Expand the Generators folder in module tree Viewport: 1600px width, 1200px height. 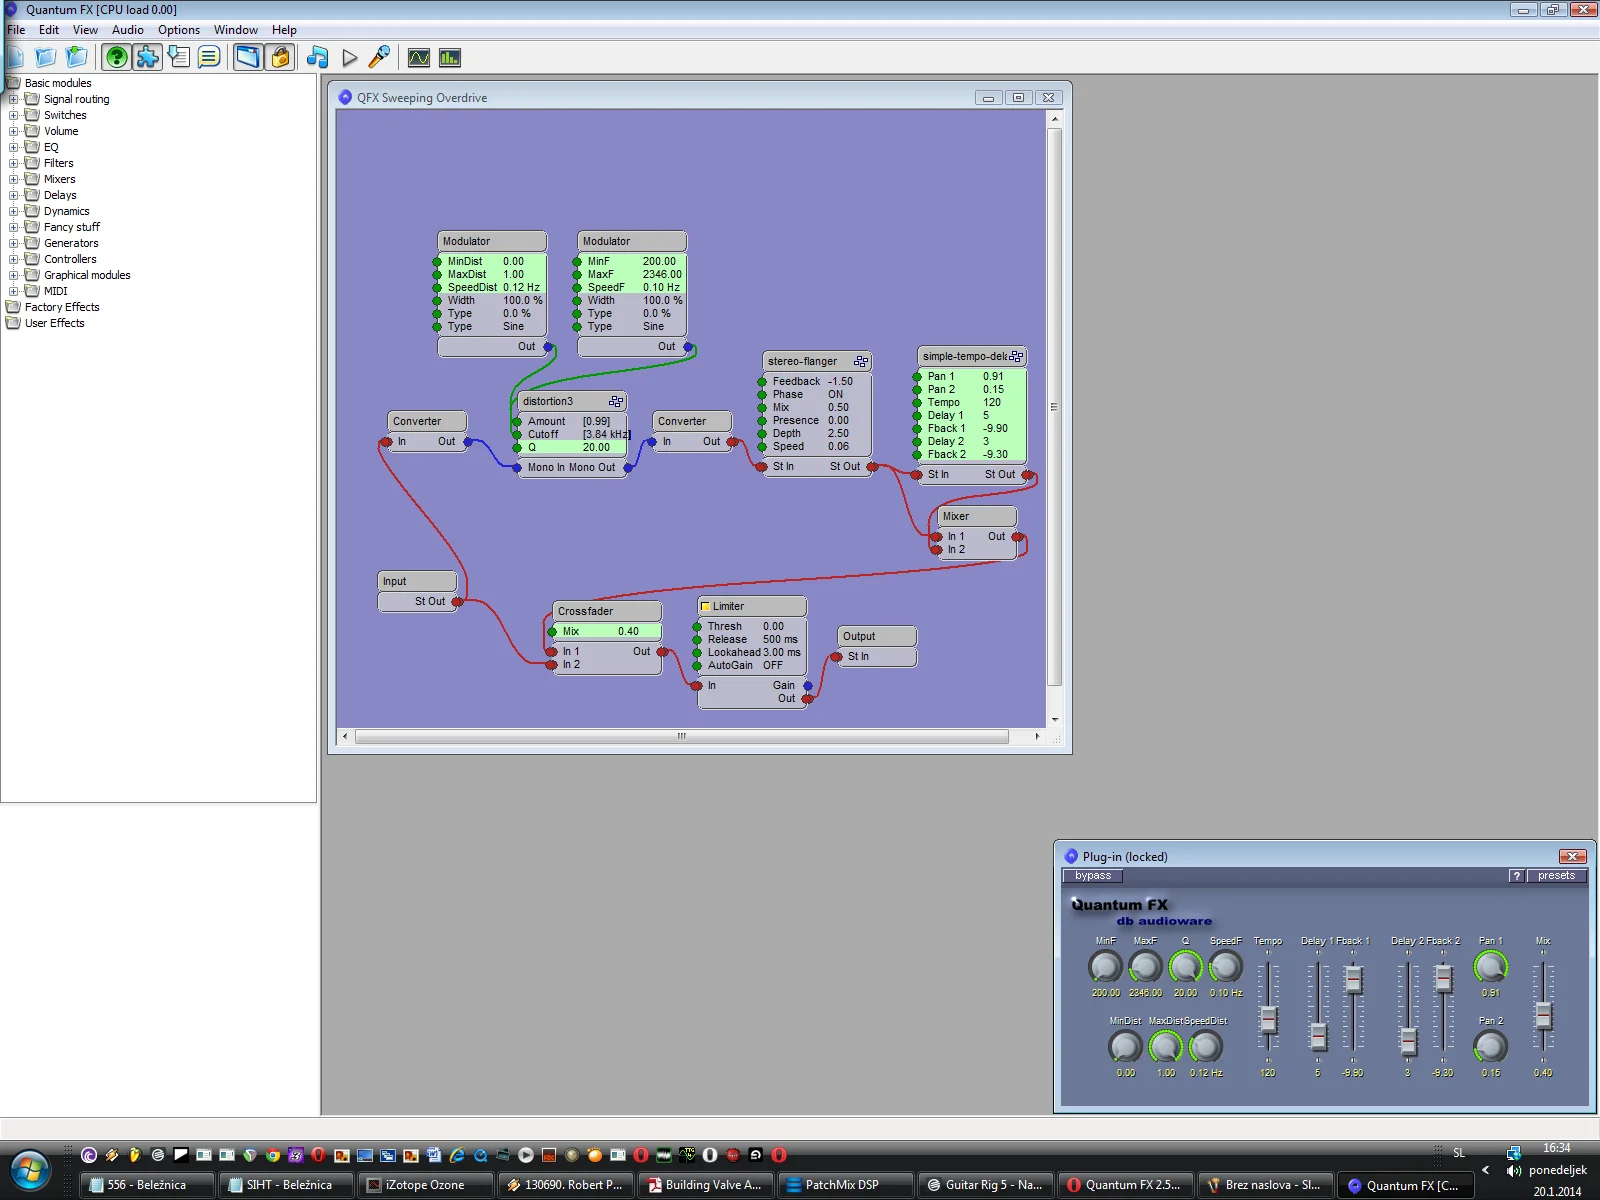coord(14,243)
